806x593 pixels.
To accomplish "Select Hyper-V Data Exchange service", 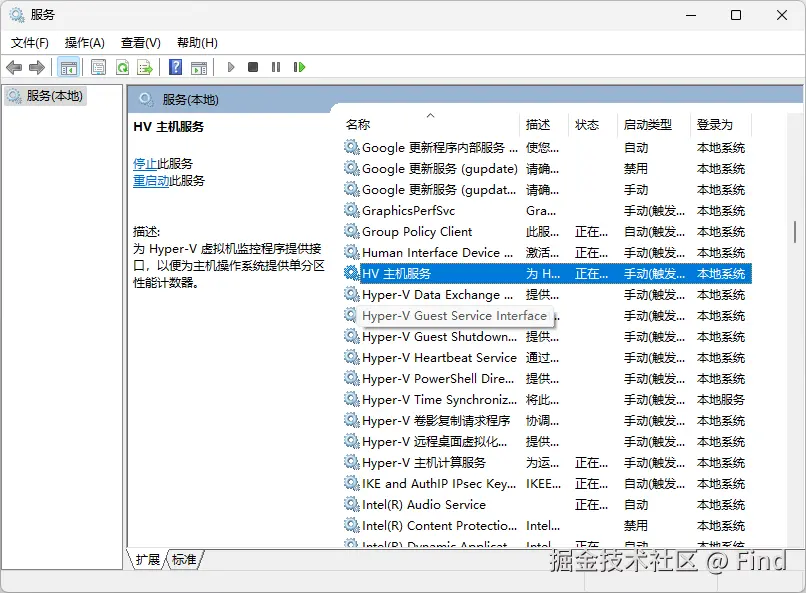I will pos(547,295).
